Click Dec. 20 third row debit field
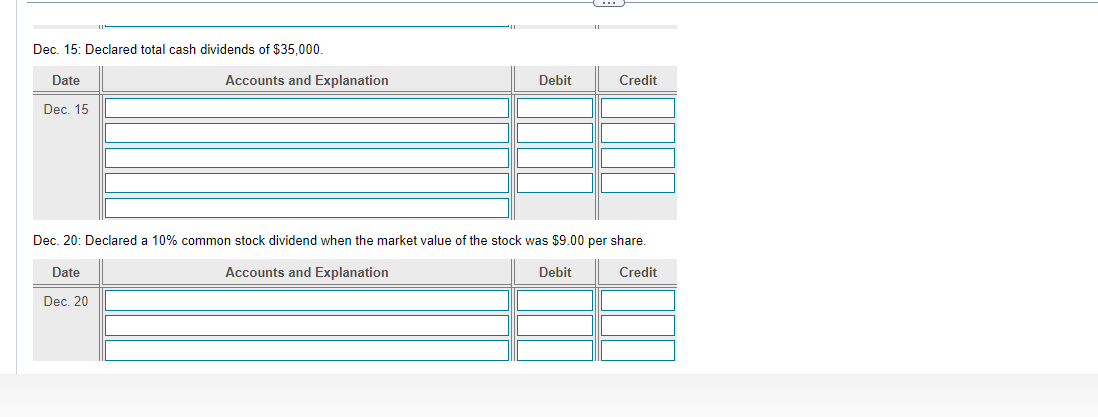1098x417 pixels. click(555, 350)
